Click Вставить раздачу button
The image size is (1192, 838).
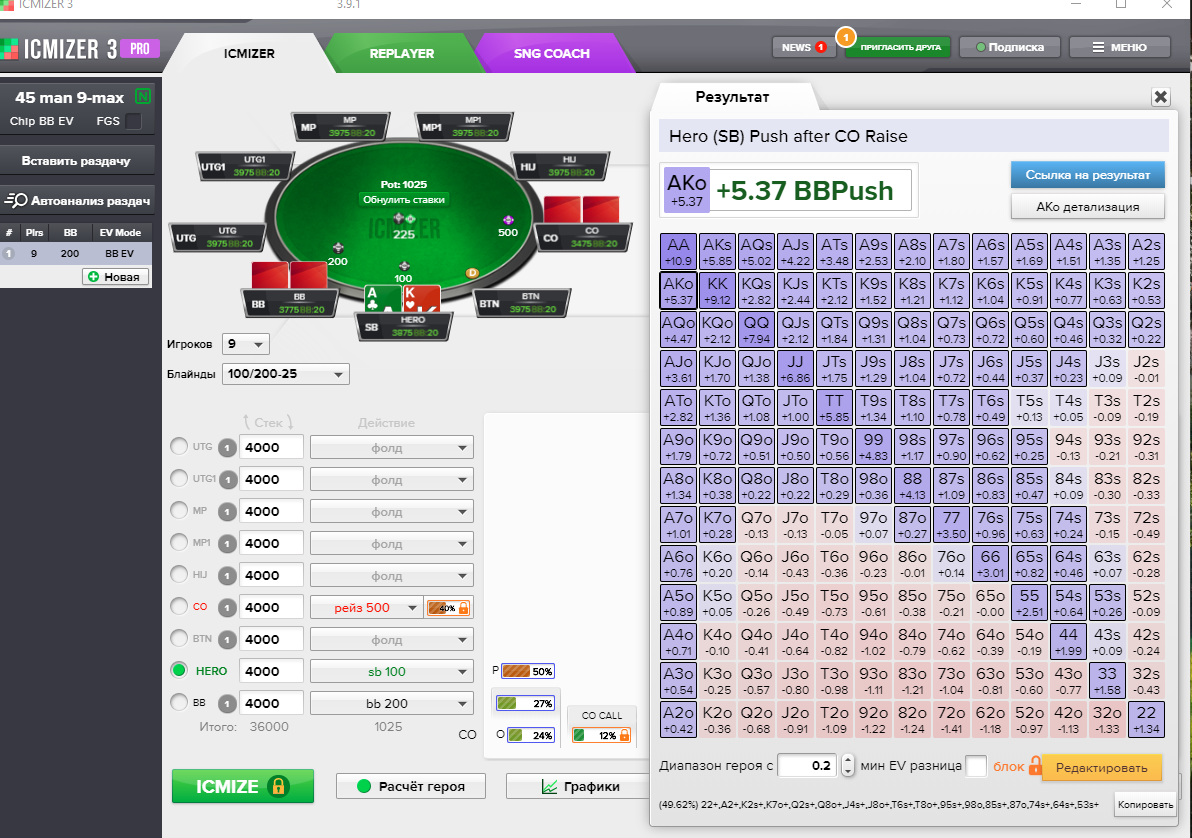(x=76, y=160)
